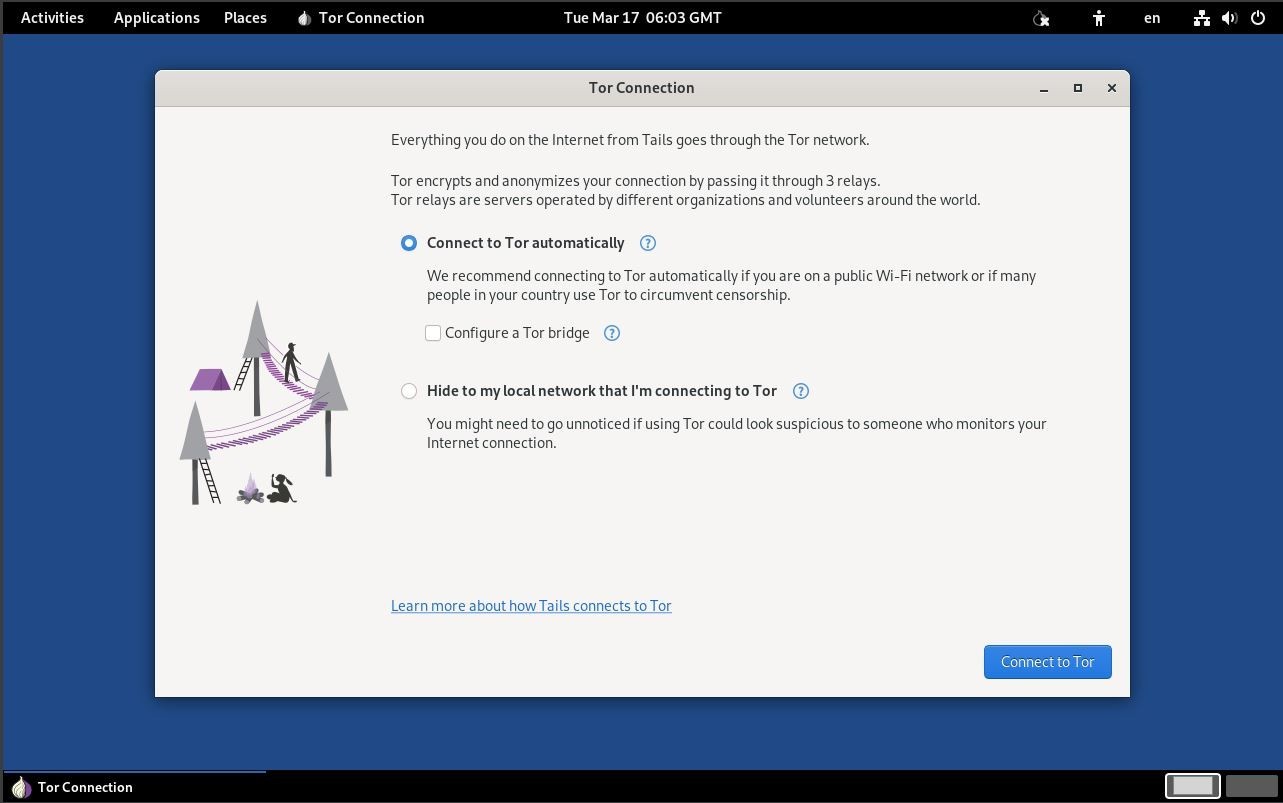The image size is (1283, 803).
Task: Click 'Tor relays are servers operated' line
Action: point(686,200)
